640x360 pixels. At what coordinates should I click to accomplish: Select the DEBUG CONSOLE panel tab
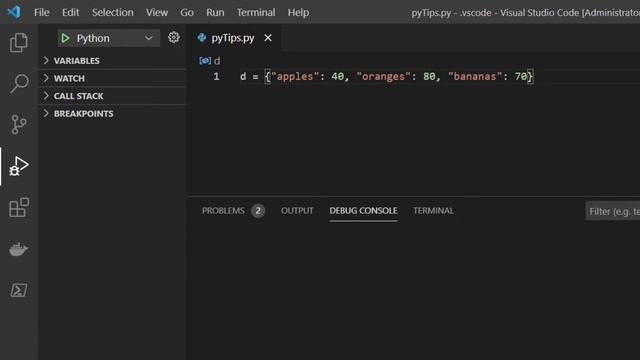tap(363, 211)
